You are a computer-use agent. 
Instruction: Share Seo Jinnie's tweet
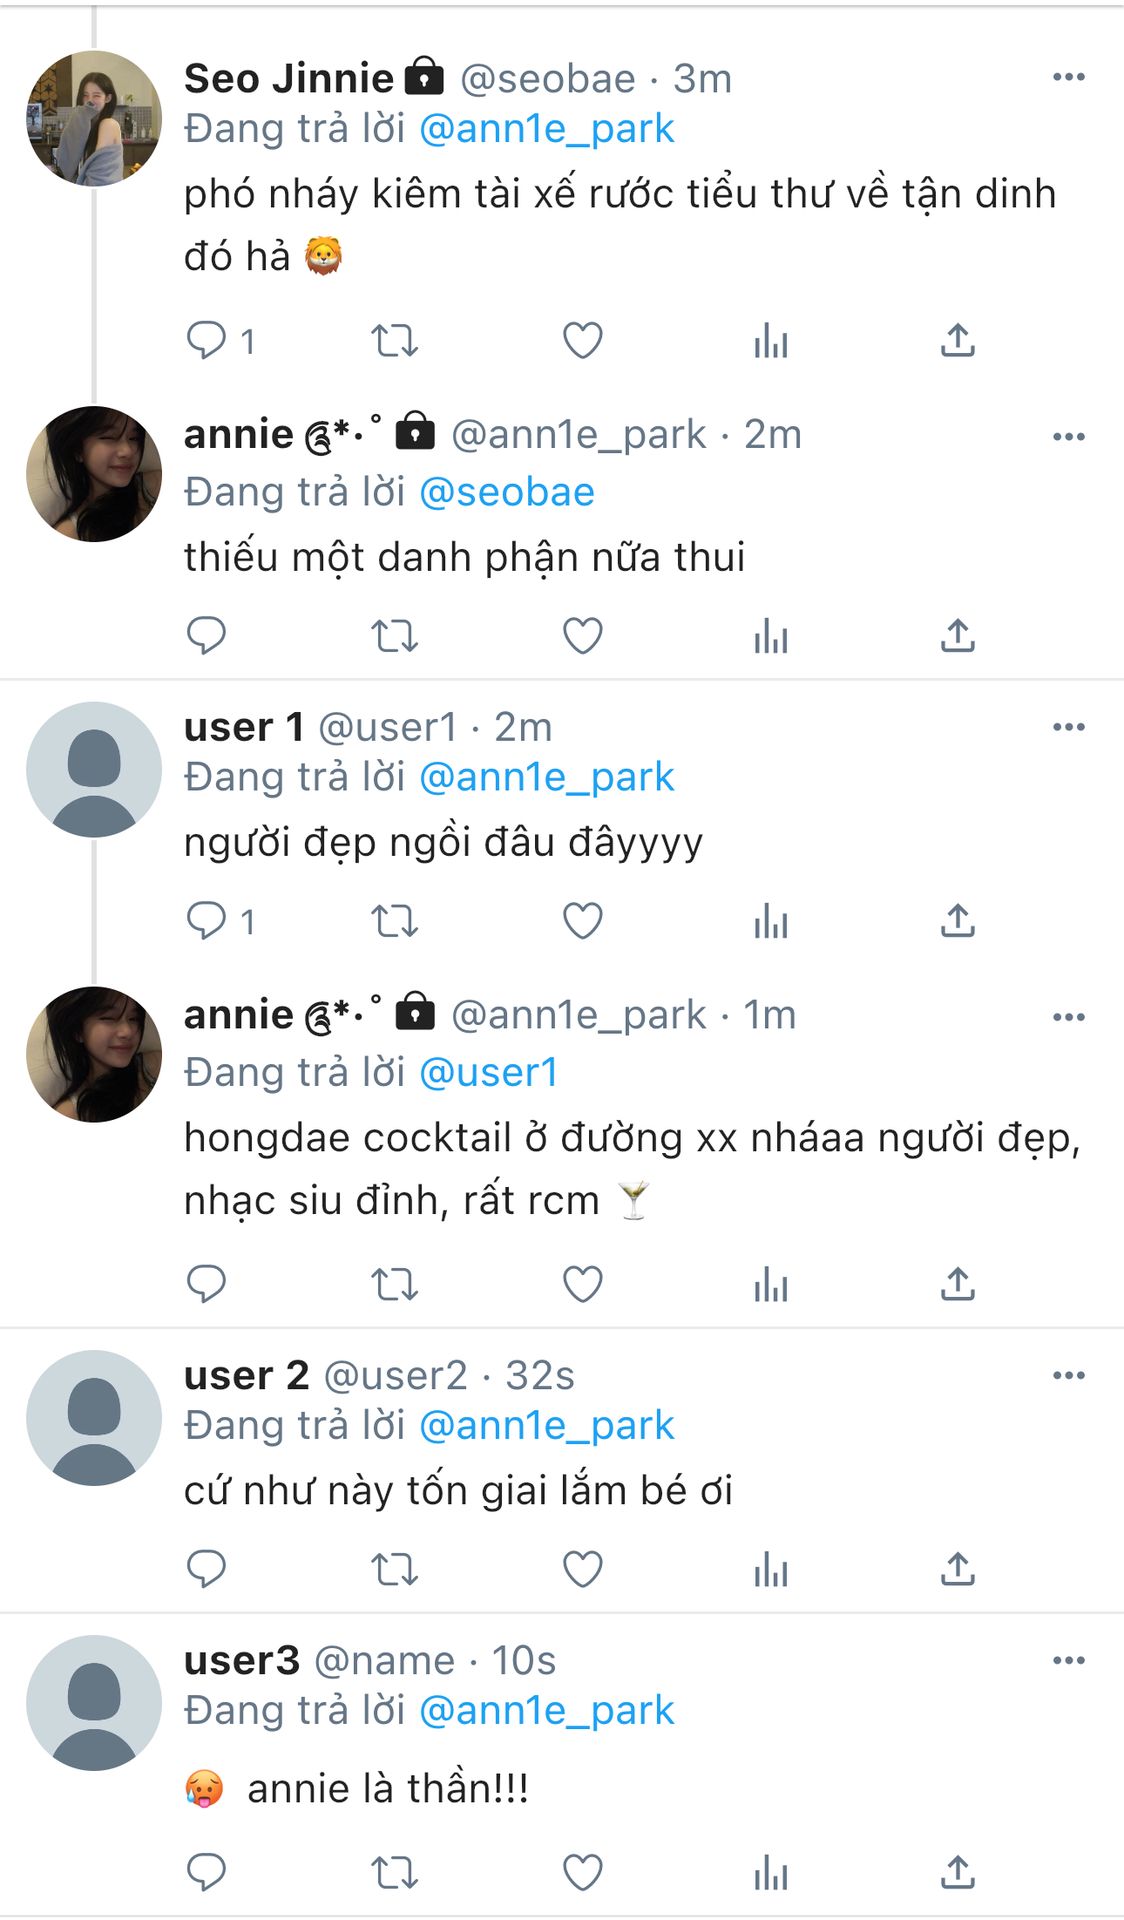pos(957,341)
